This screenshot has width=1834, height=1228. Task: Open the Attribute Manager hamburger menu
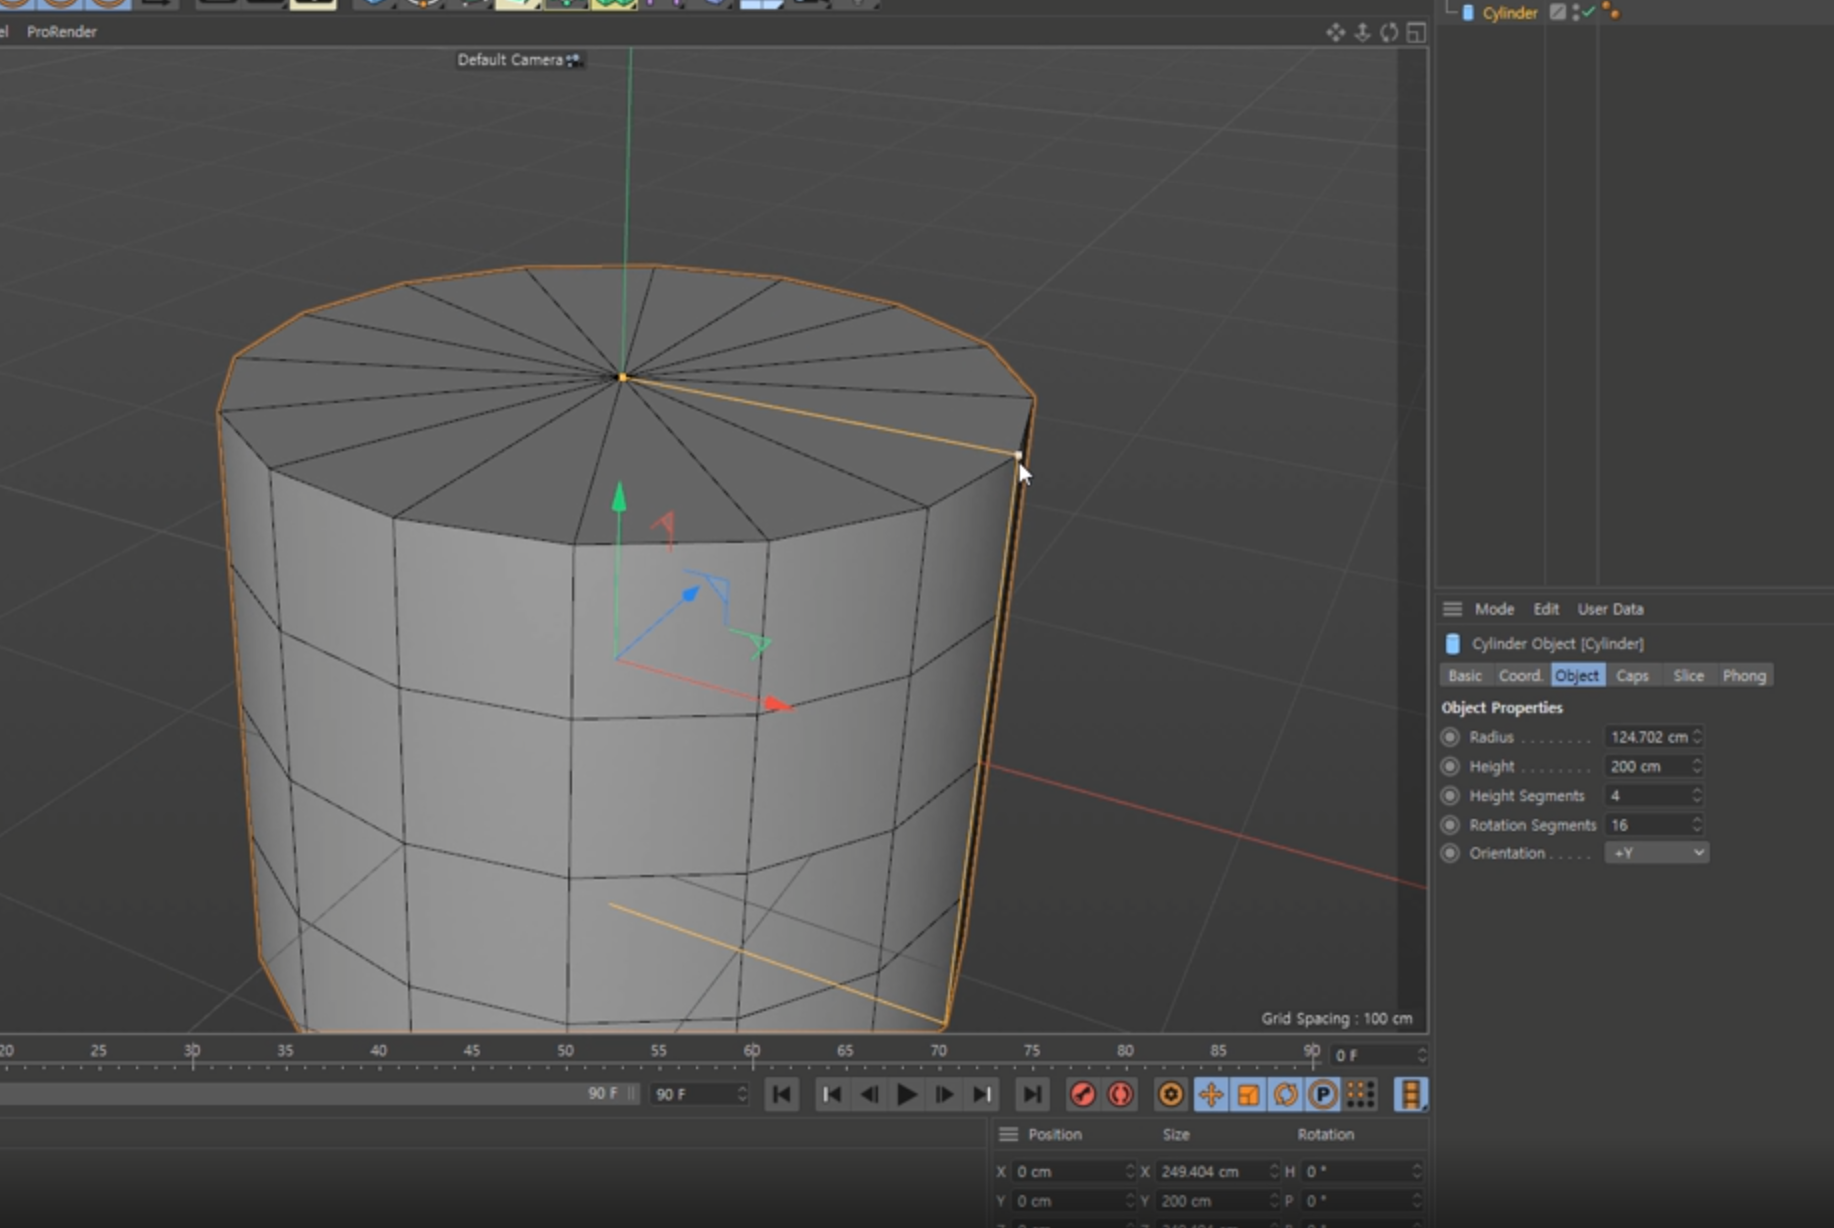[x=1452, y=609]
